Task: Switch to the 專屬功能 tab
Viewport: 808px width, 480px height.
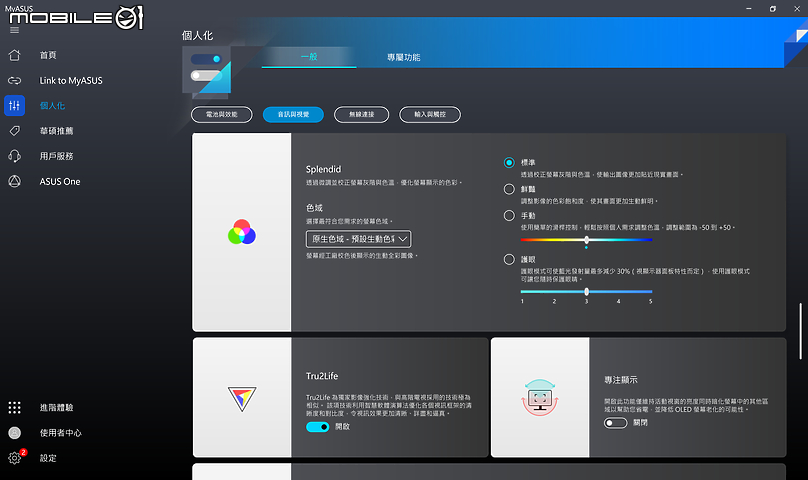Action: [x=403, y=57]
